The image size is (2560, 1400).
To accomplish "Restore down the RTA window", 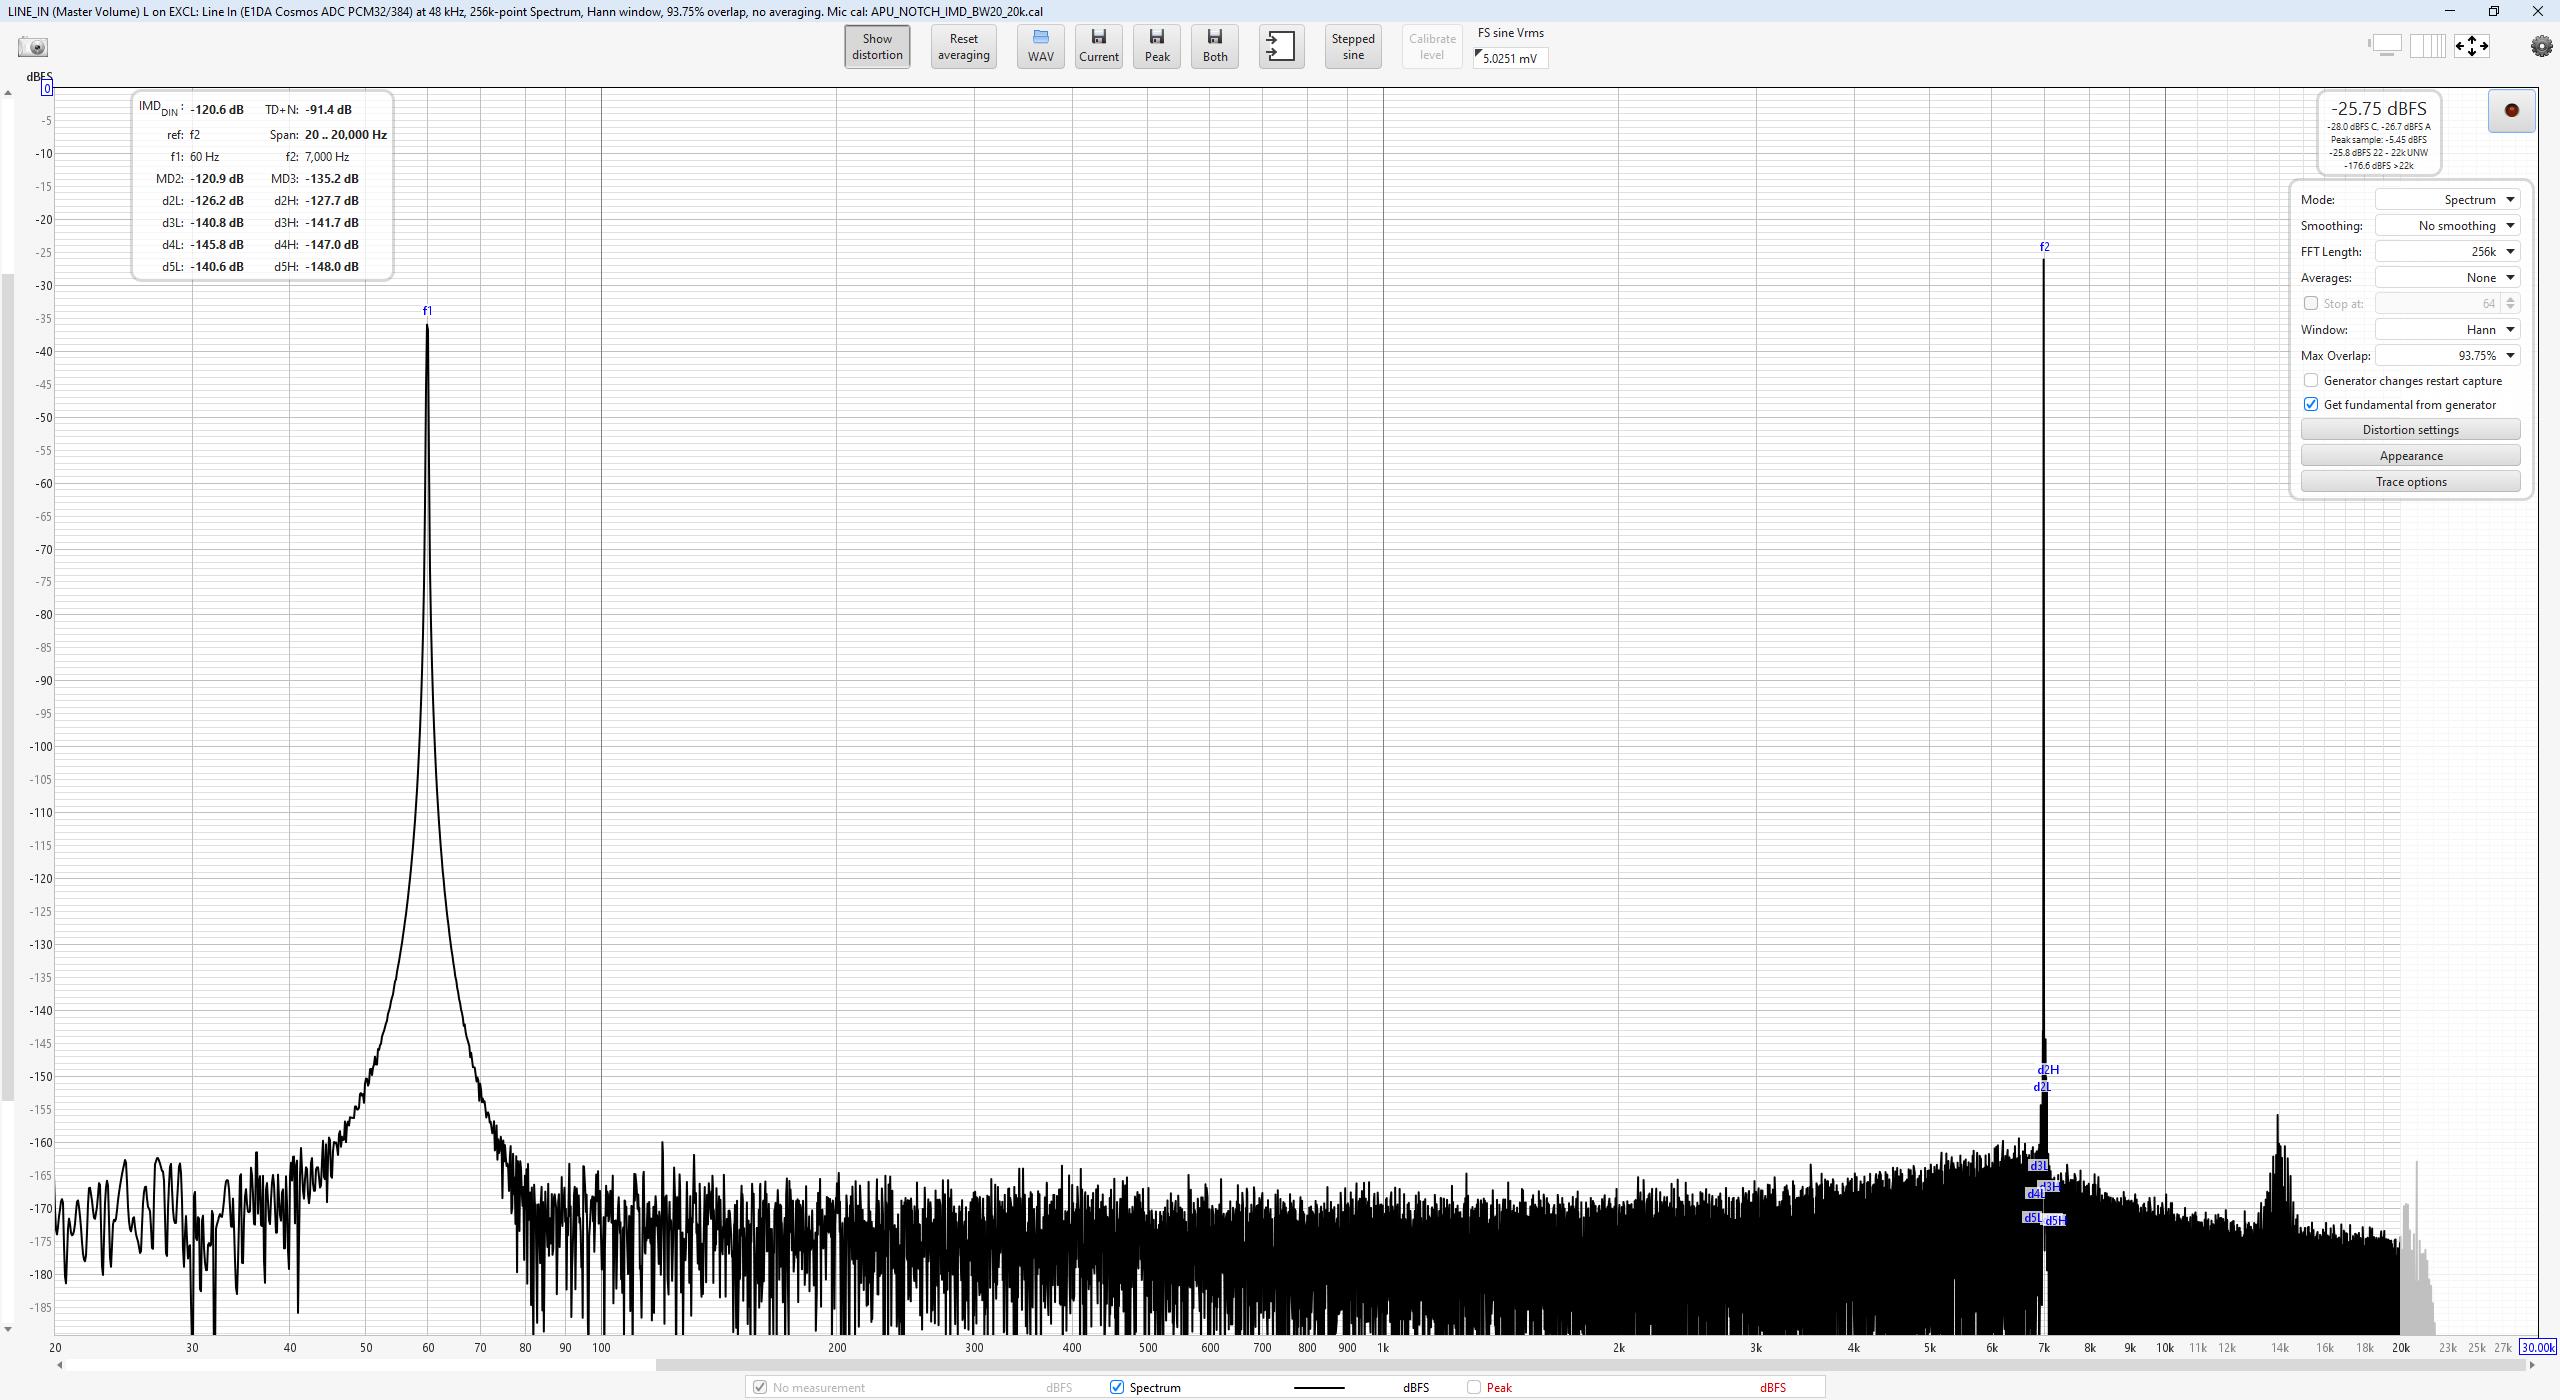I will [2493, 11].
